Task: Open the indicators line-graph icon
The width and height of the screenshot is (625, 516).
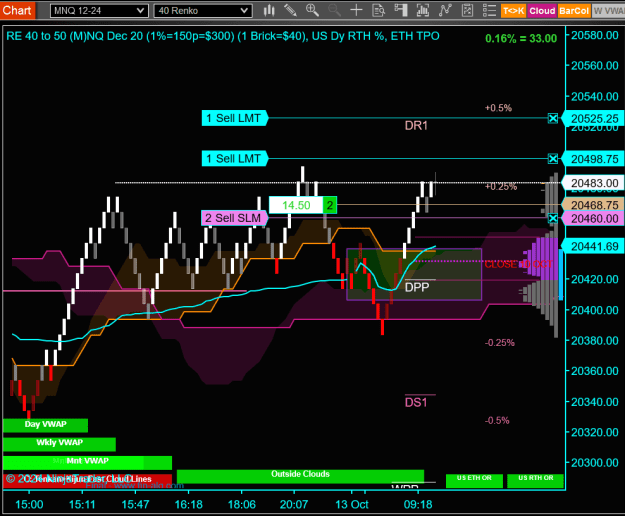Action: click(445, 10)
